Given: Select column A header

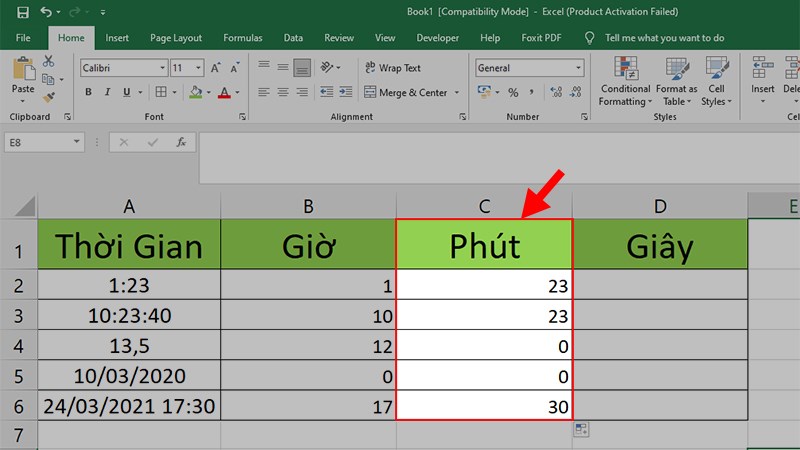Looking at the screenshot, I should 129,206.
